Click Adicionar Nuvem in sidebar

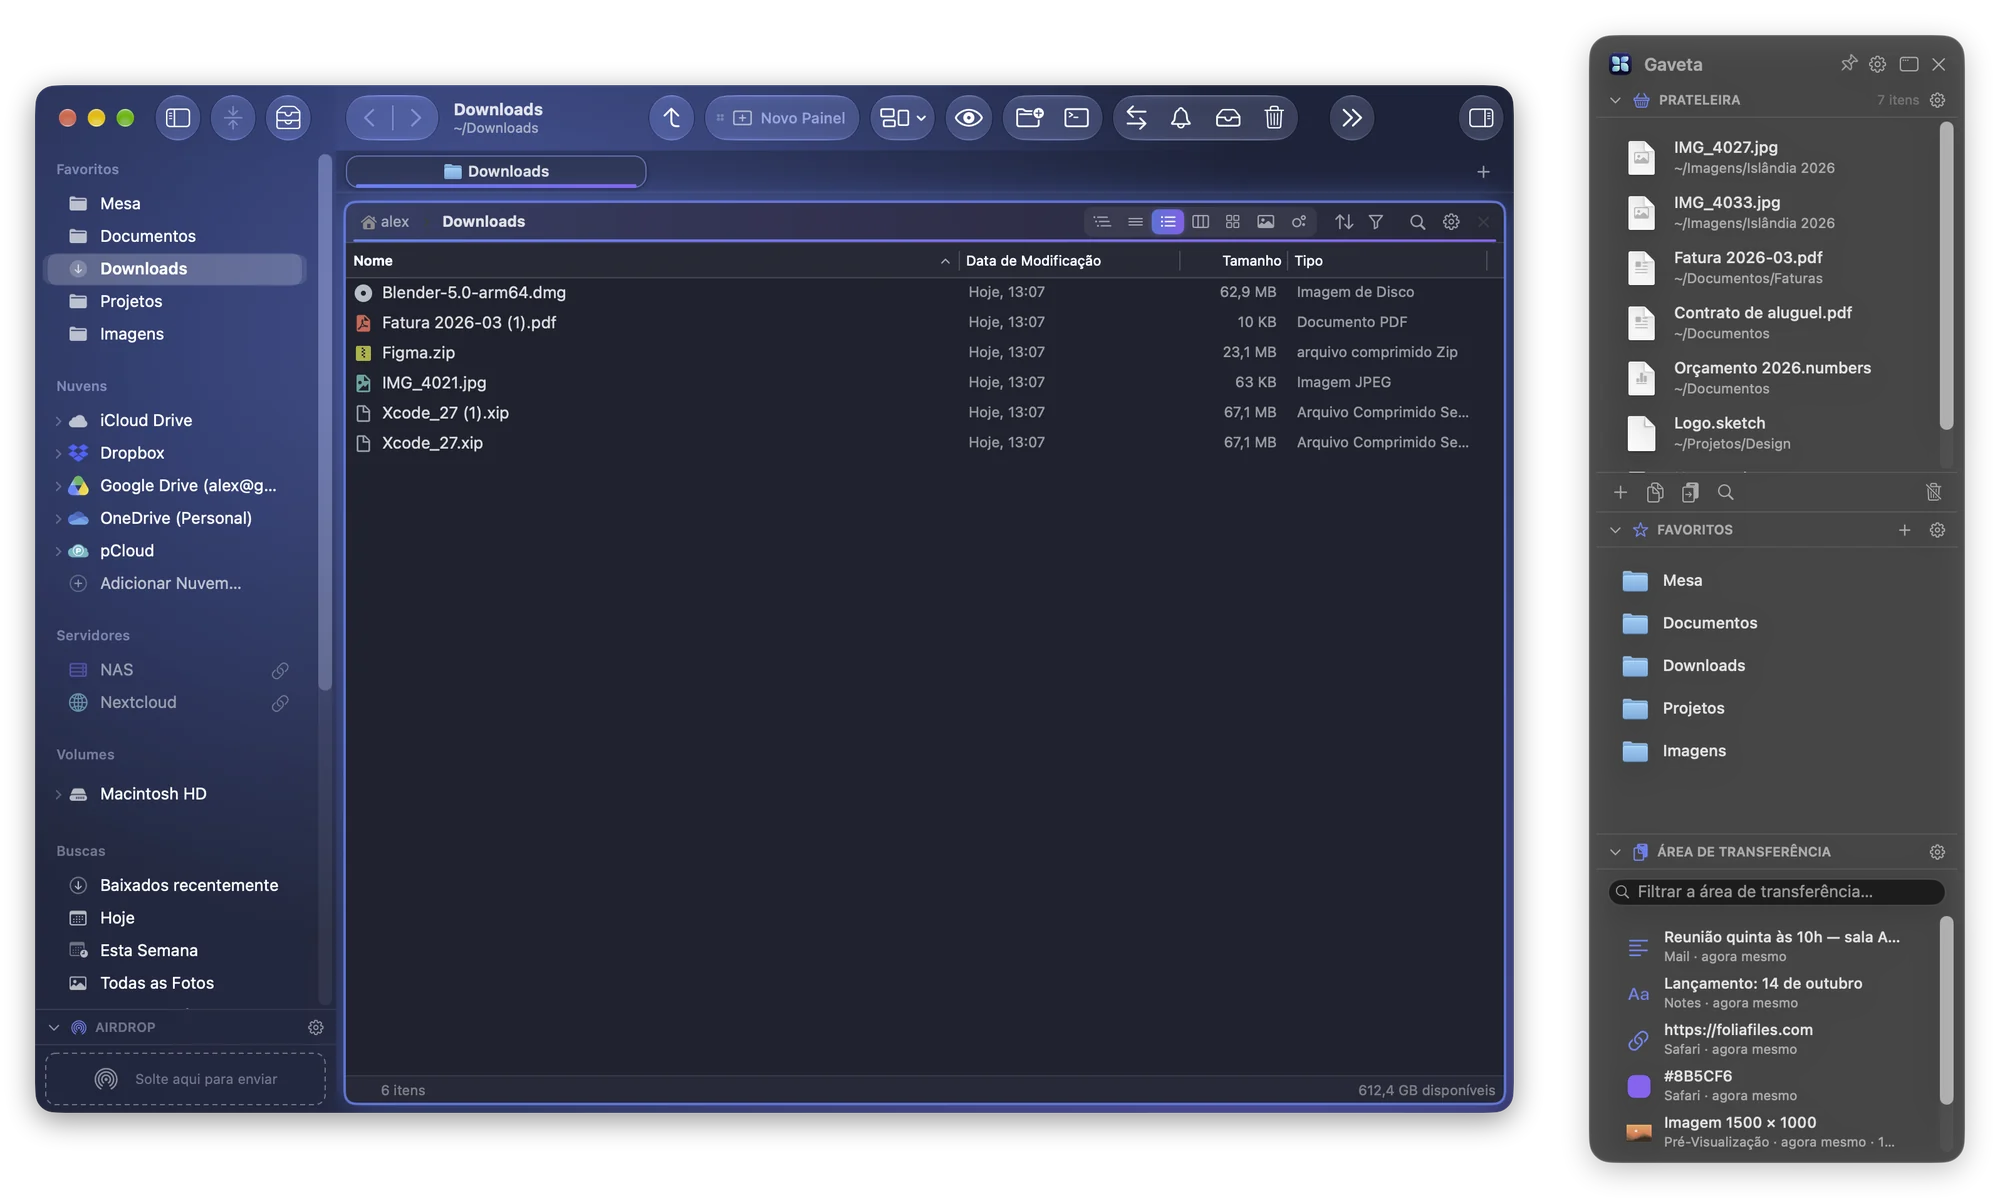pos(170,583)
